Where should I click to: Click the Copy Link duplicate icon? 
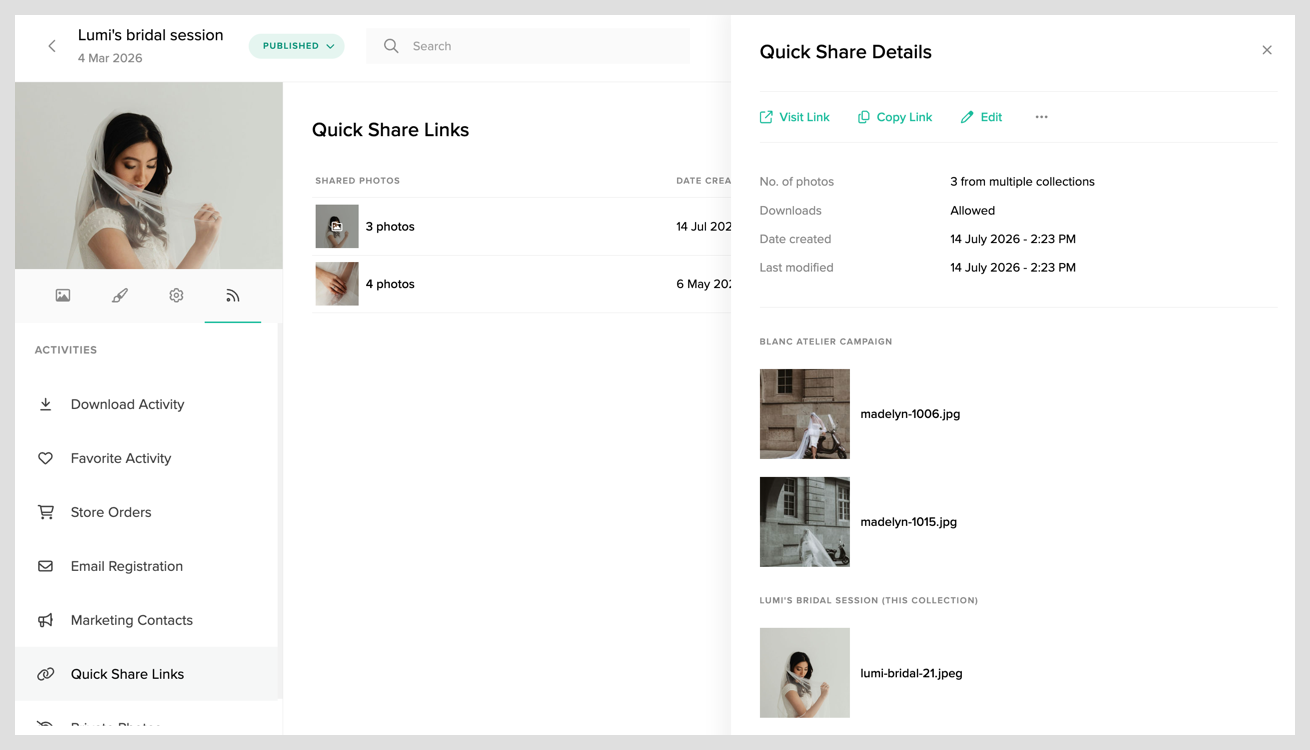tap(864, 117)
